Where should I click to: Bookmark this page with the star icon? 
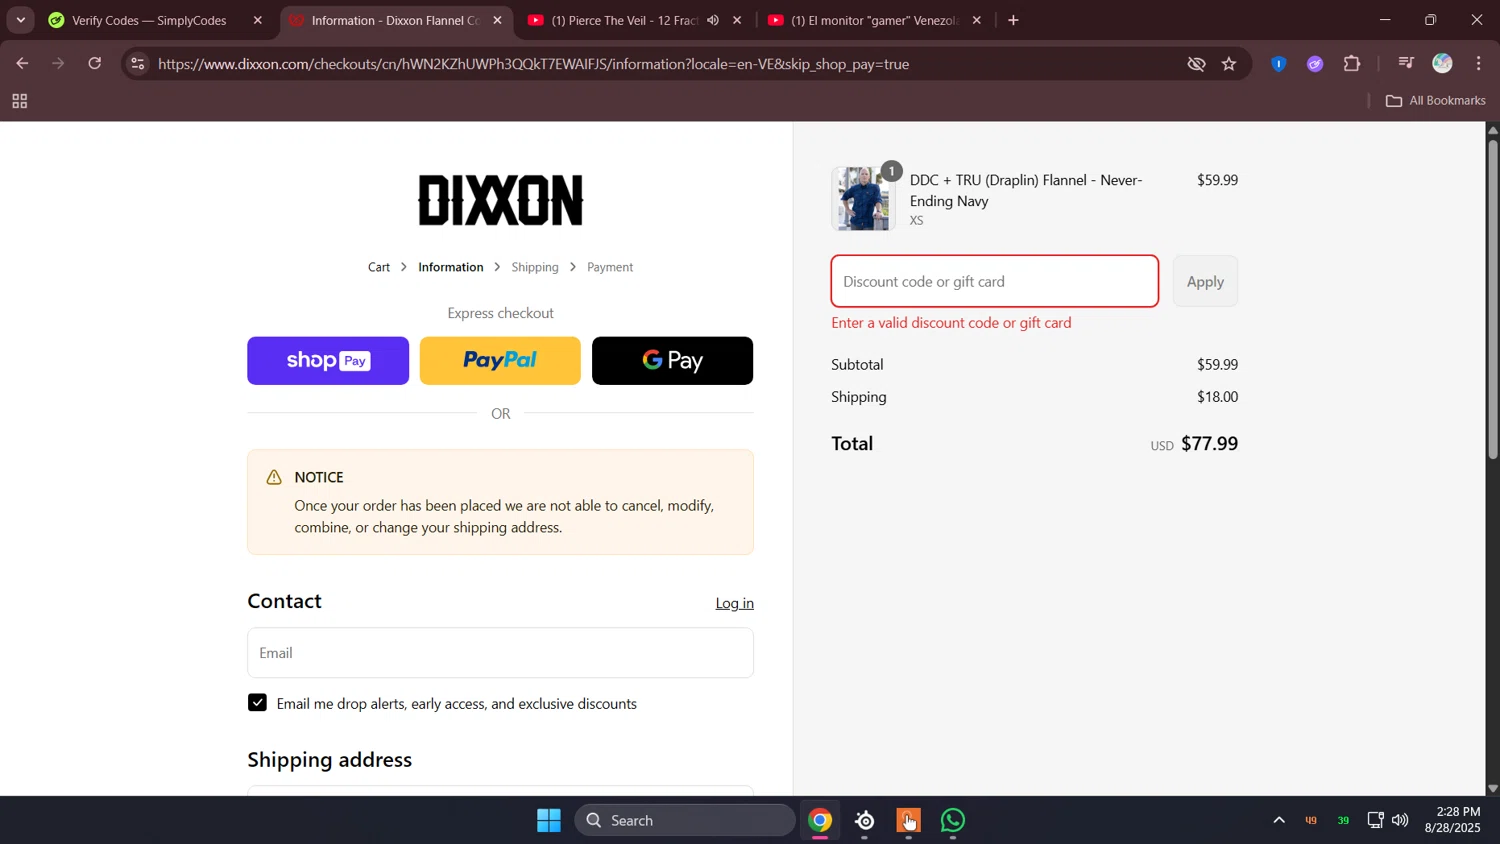pos(1229,64)
